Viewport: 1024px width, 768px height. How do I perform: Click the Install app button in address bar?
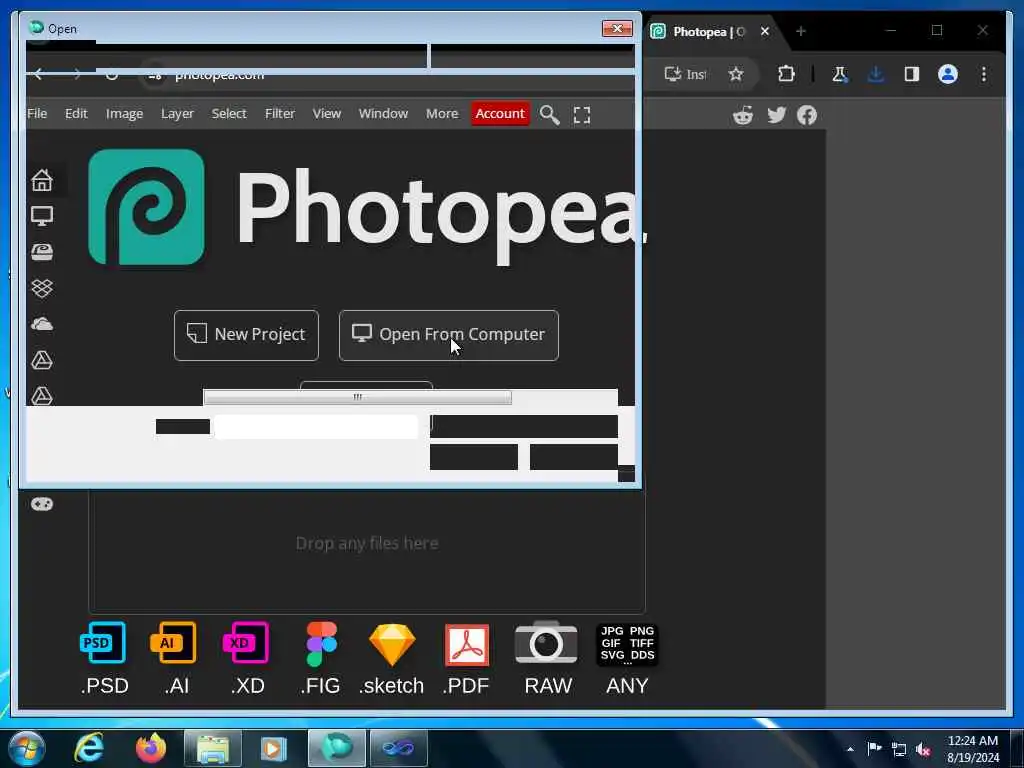click(685, 74)
